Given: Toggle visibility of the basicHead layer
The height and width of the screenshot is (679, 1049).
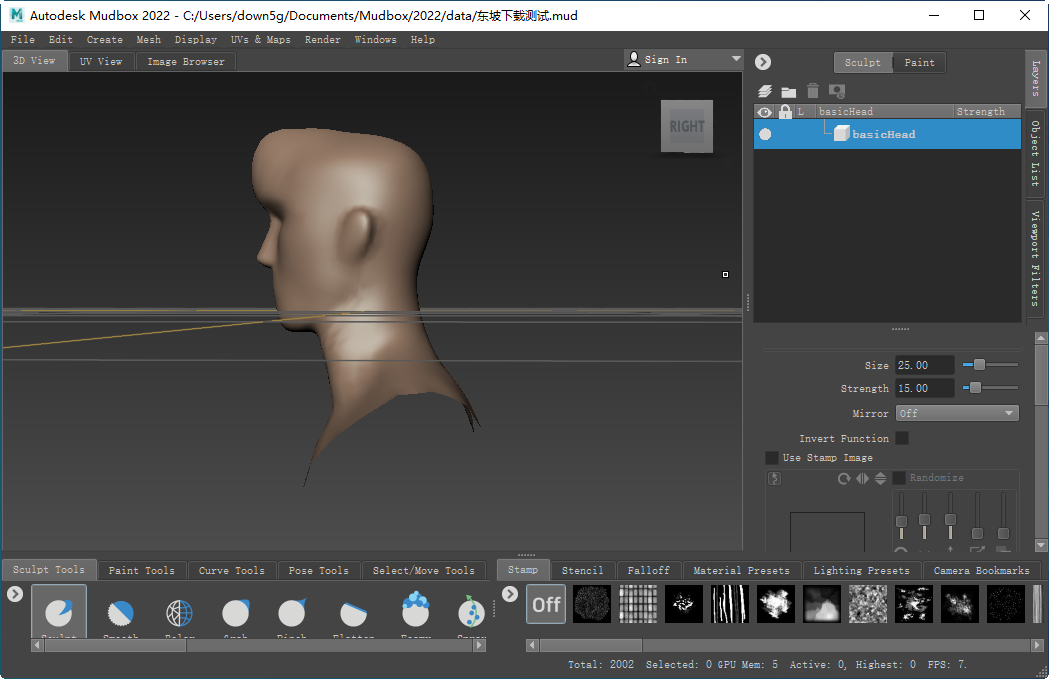Looking at the screenshot, I should (x=764, y=132).
